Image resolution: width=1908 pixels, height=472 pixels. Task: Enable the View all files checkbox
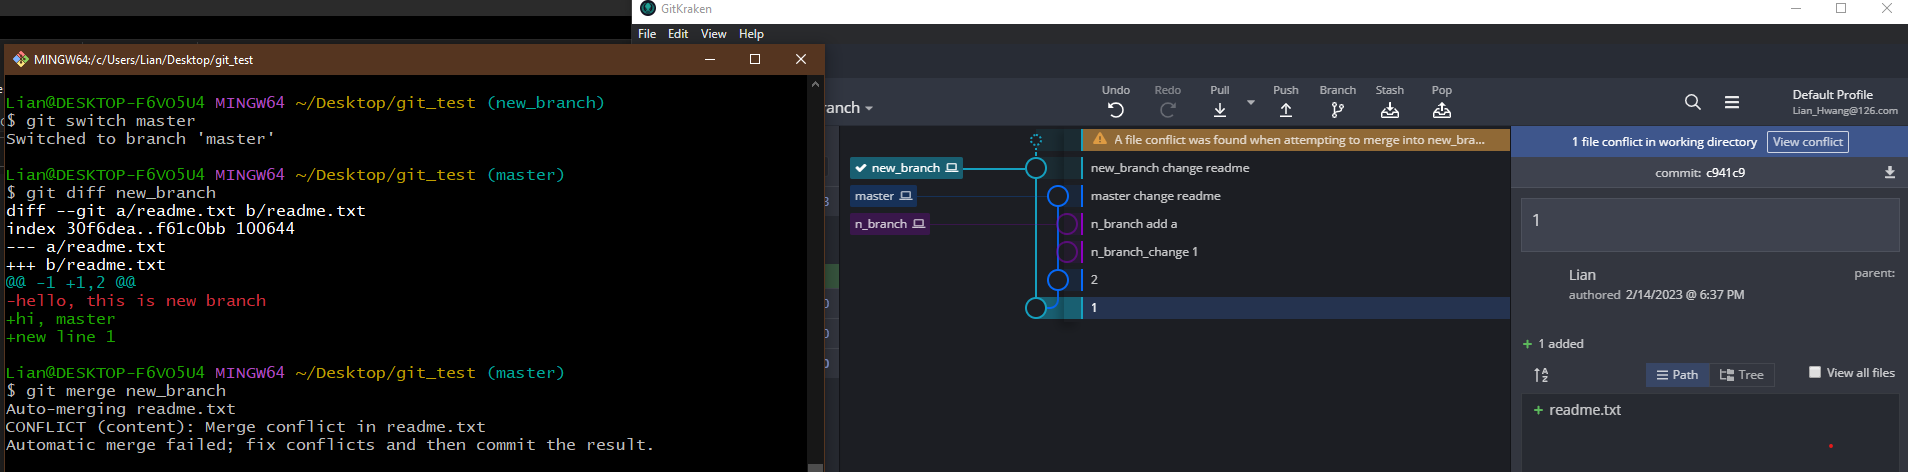tap(1815, 372)
